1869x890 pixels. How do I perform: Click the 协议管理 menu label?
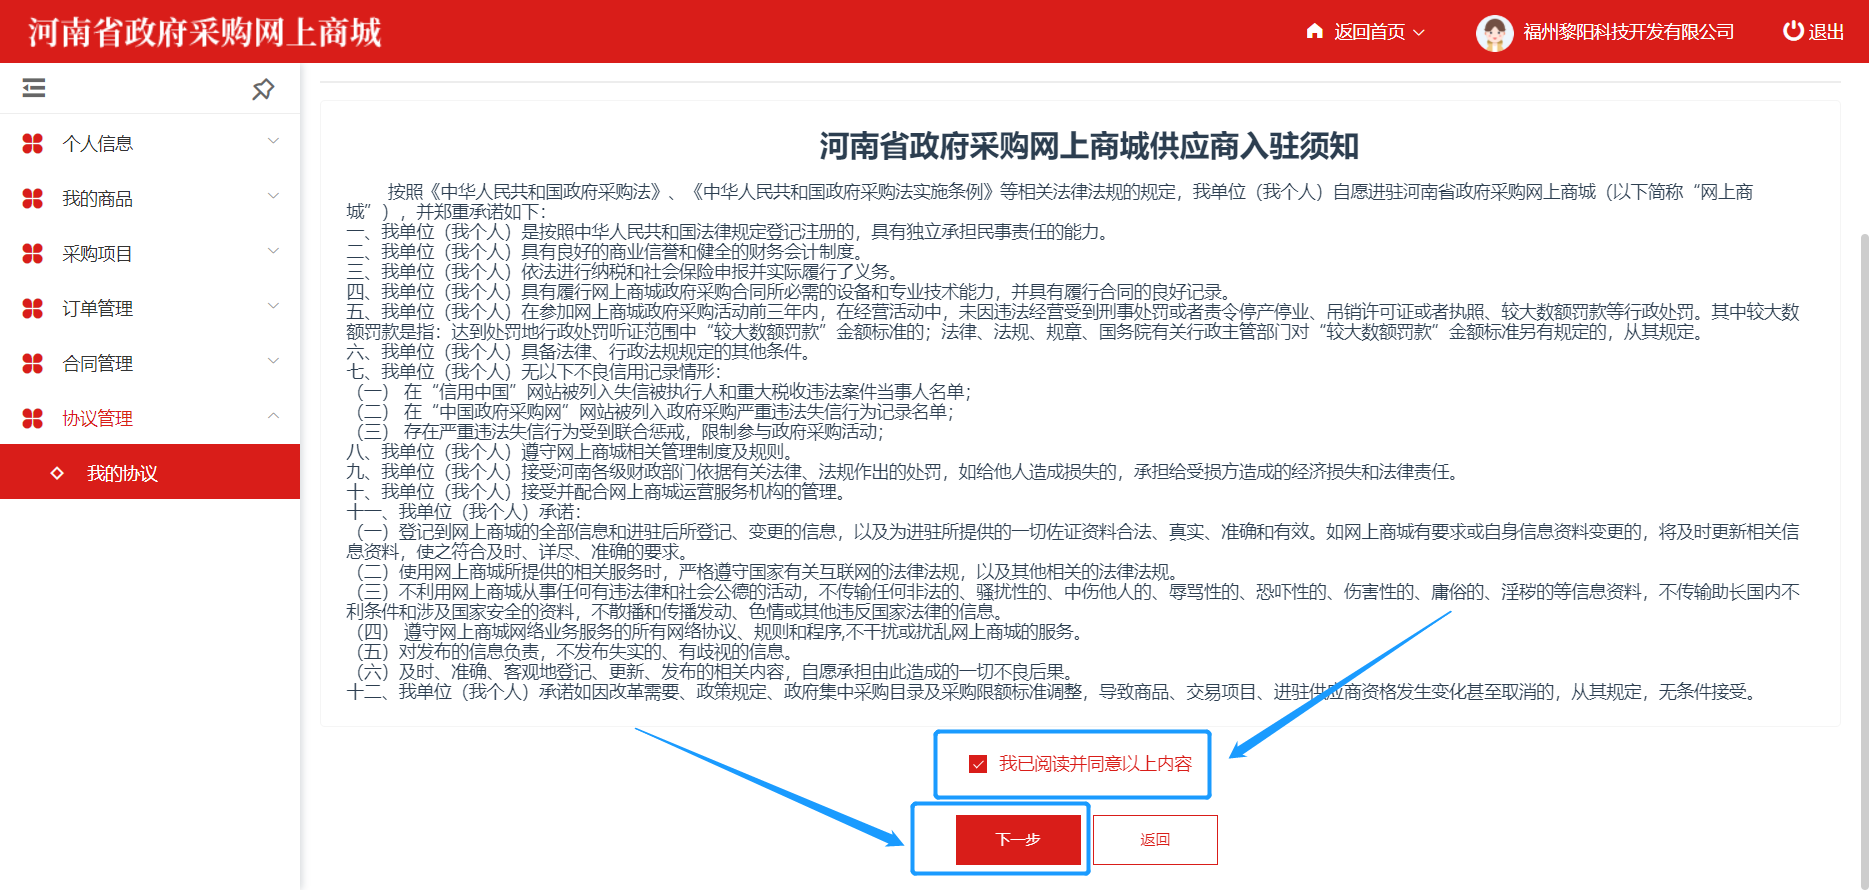click(97, 419)
